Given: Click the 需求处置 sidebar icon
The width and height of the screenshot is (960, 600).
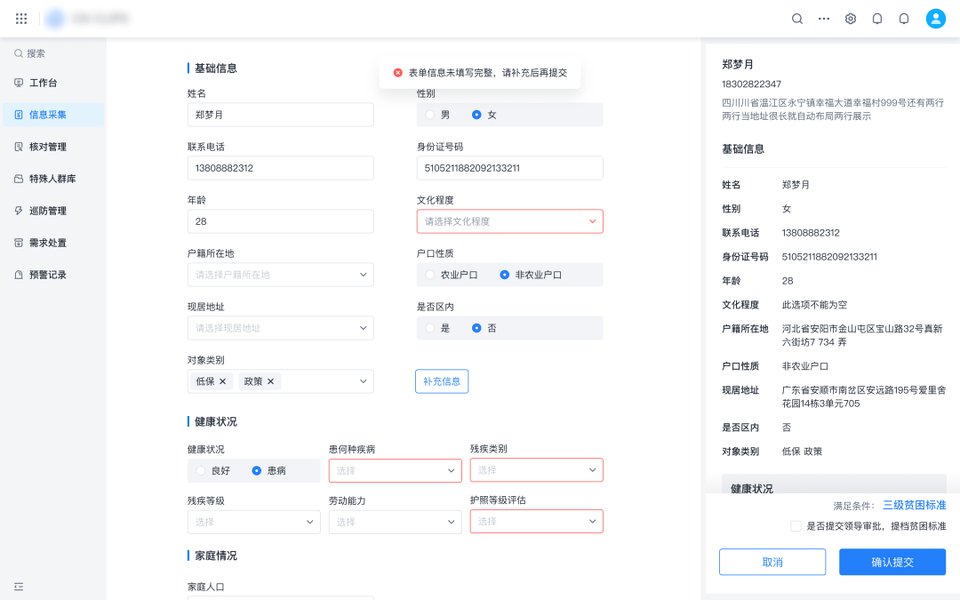Looking at the screenshot, I should 18,242.
